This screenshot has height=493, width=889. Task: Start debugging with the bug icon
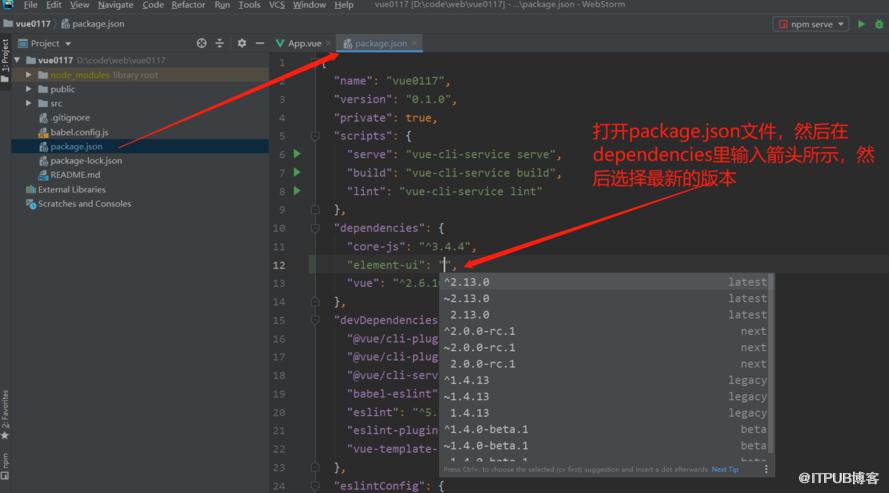(879, 24)
